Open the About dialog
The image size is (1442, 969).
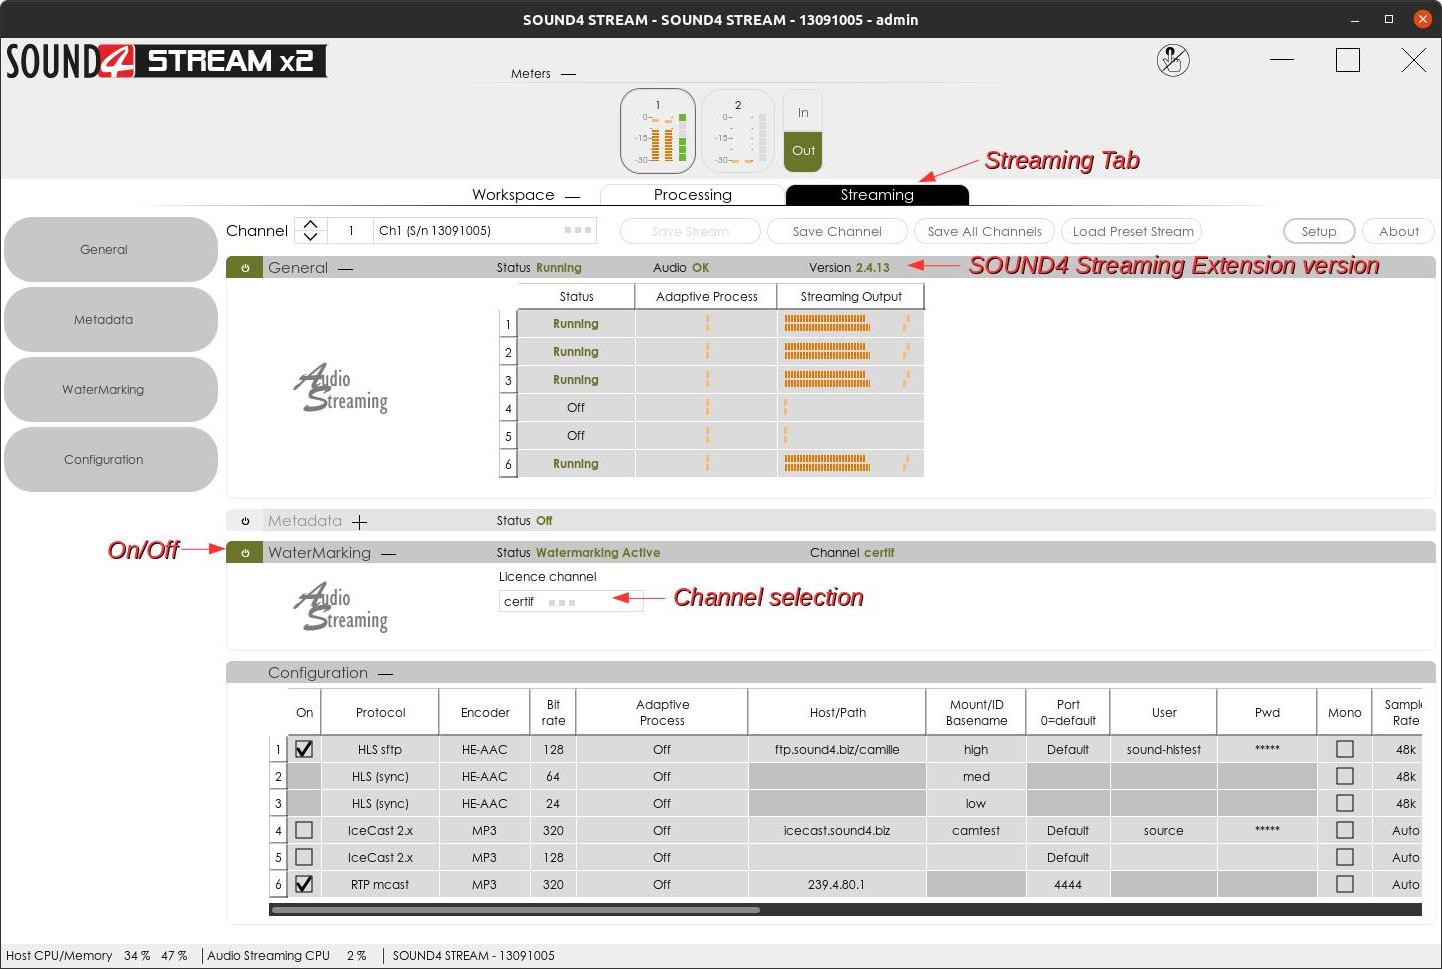[x=1398, y=231]
